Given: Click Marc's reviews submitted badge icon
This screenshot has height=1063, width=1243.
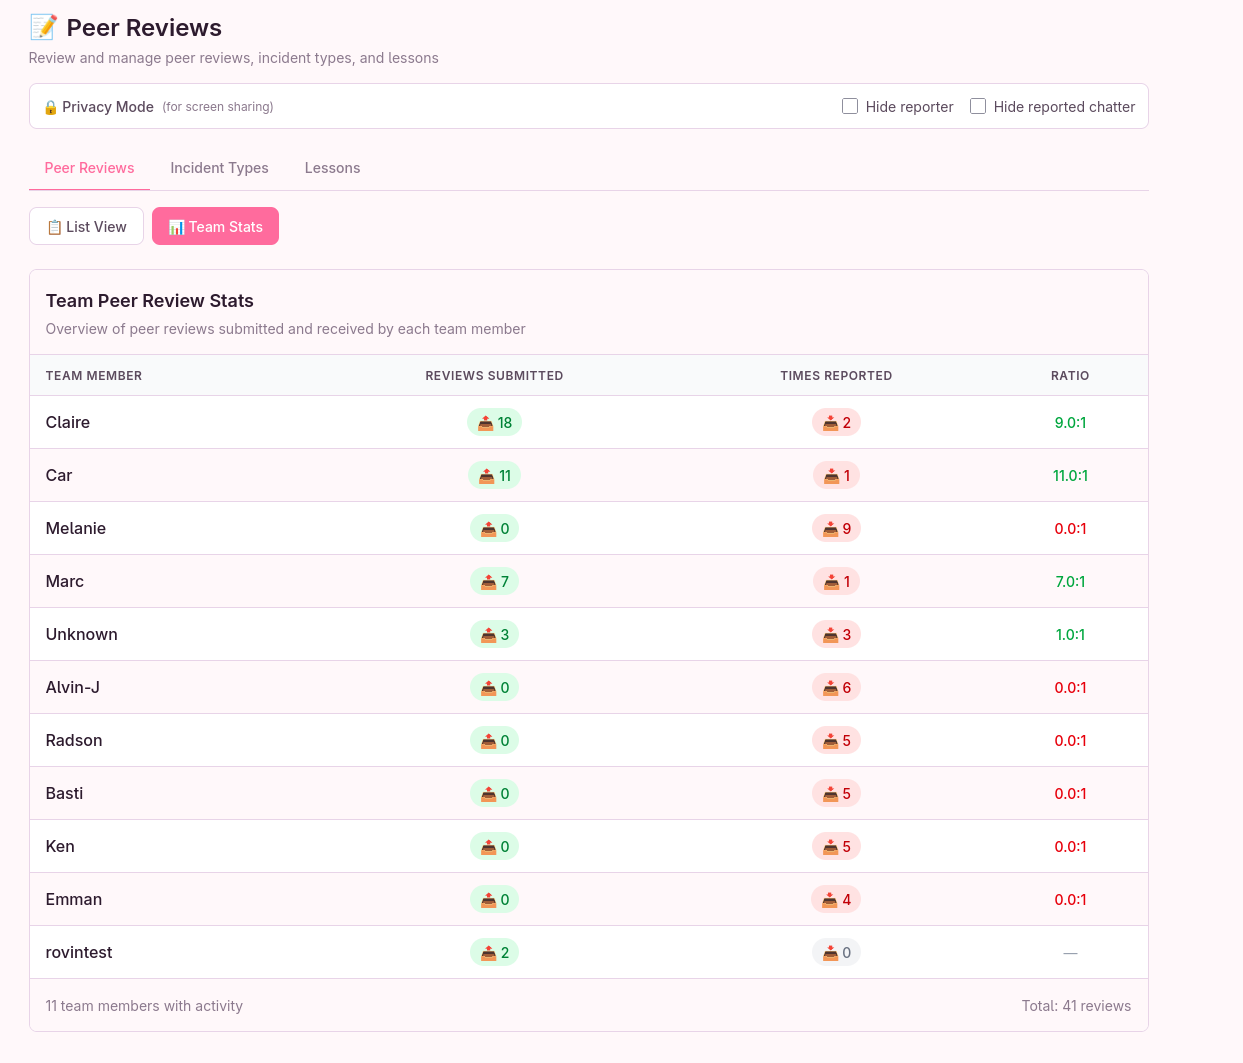Looking at the screenshot, I should 488,582.
